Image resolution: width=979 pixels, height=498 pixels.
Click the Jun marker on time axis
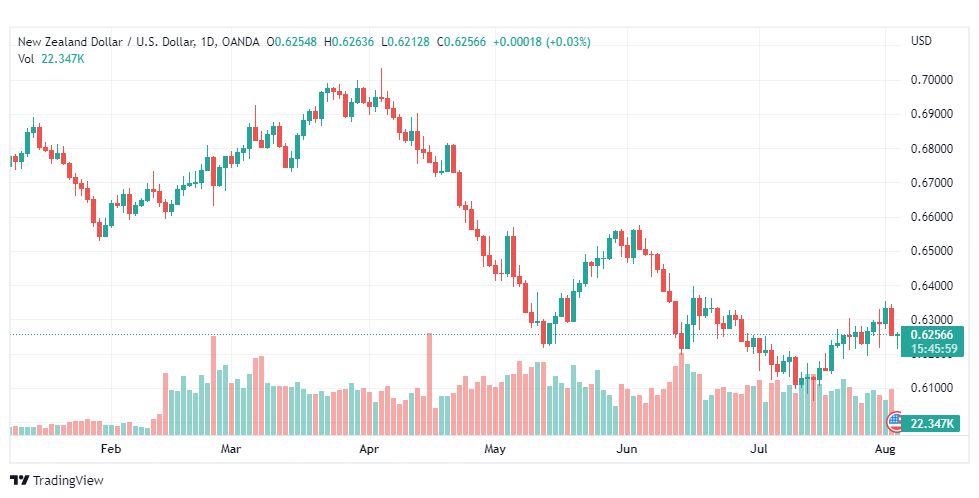(x=626, y=449)
